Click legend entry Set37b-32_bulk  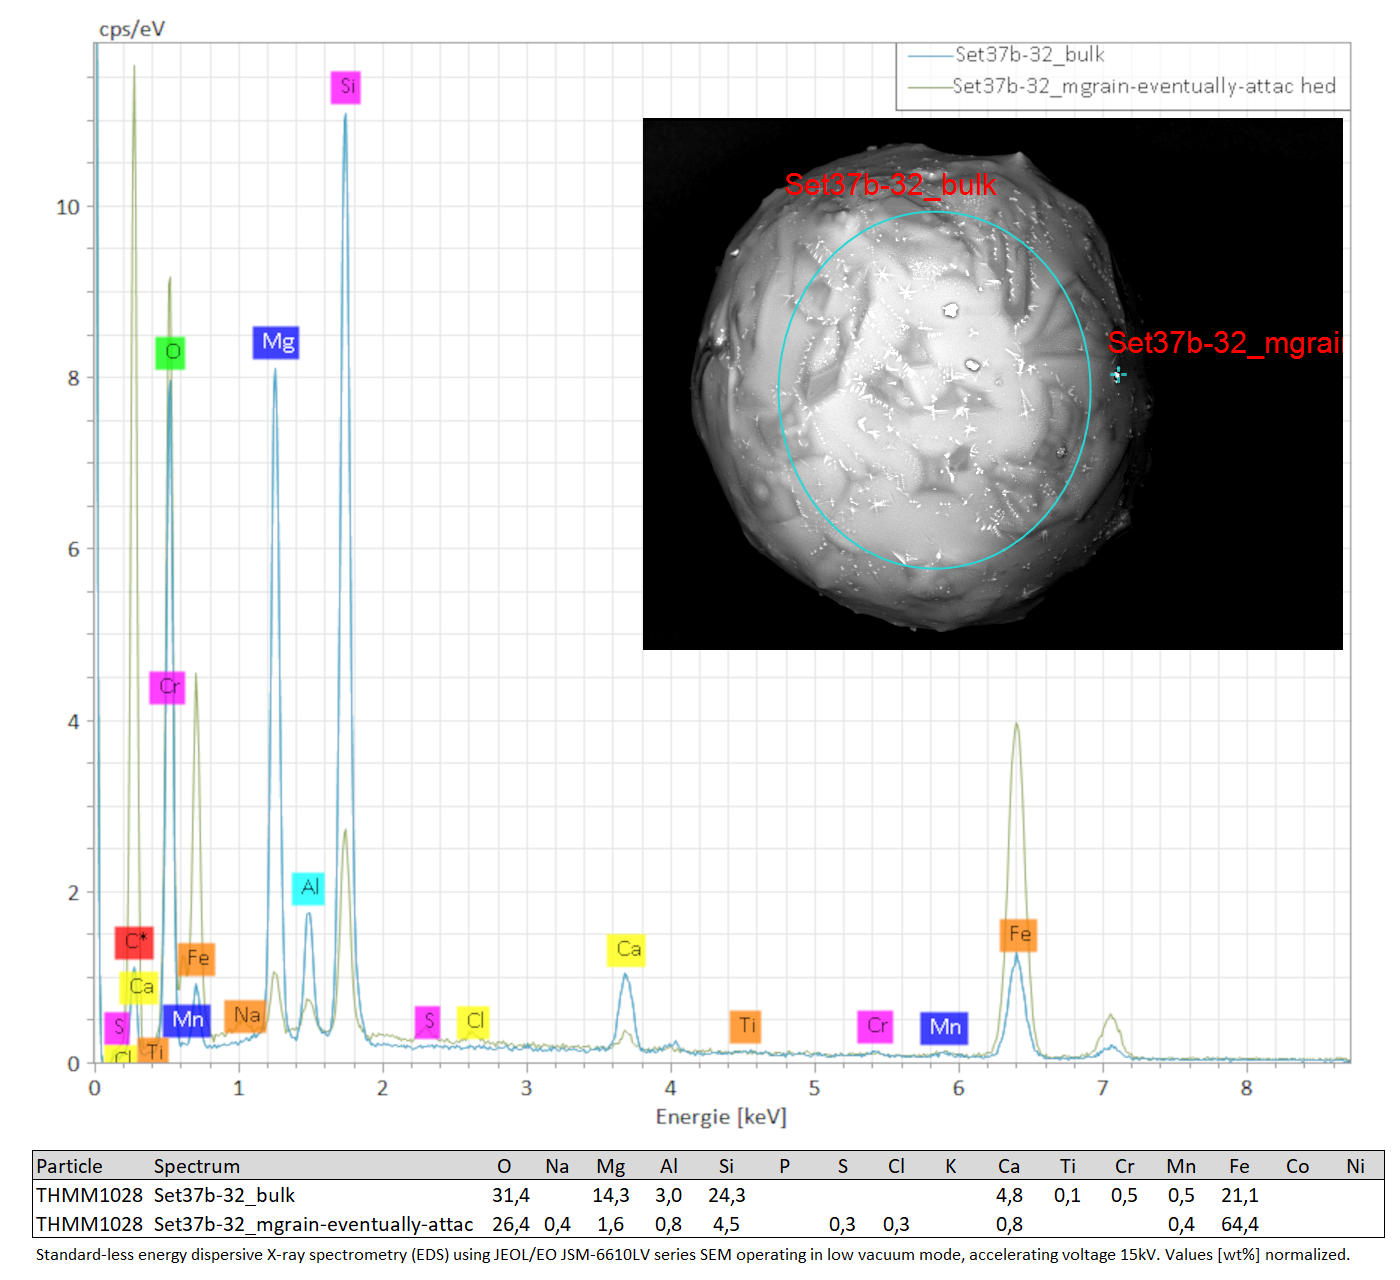pos(1029,55)
